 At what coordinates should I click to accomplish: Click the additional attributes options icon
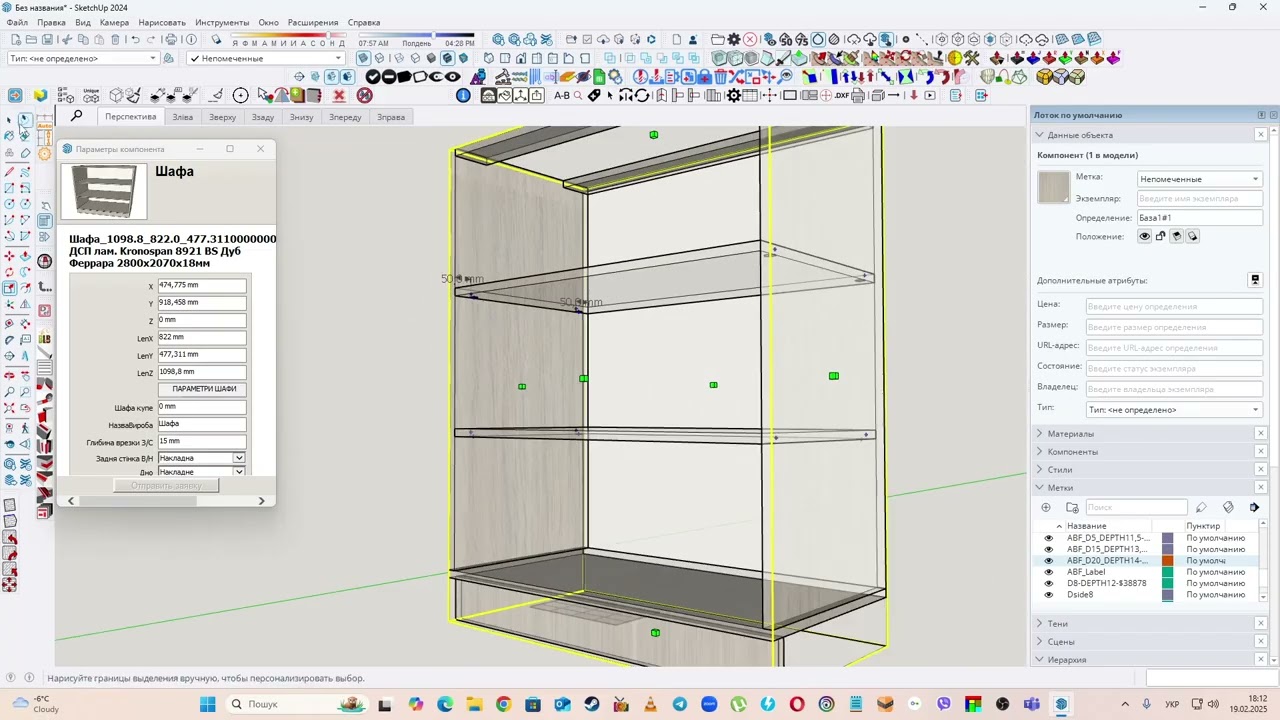click(x=1255, y=280)
